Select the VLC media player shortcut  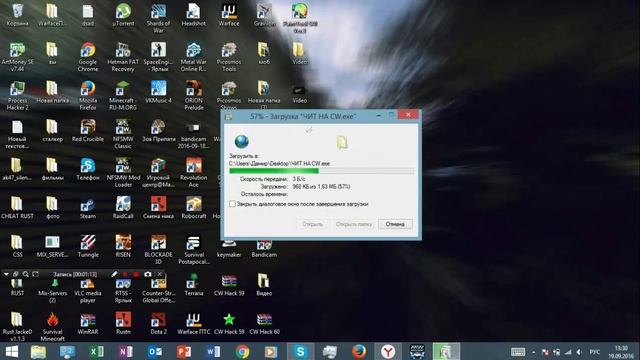point(88,291)
